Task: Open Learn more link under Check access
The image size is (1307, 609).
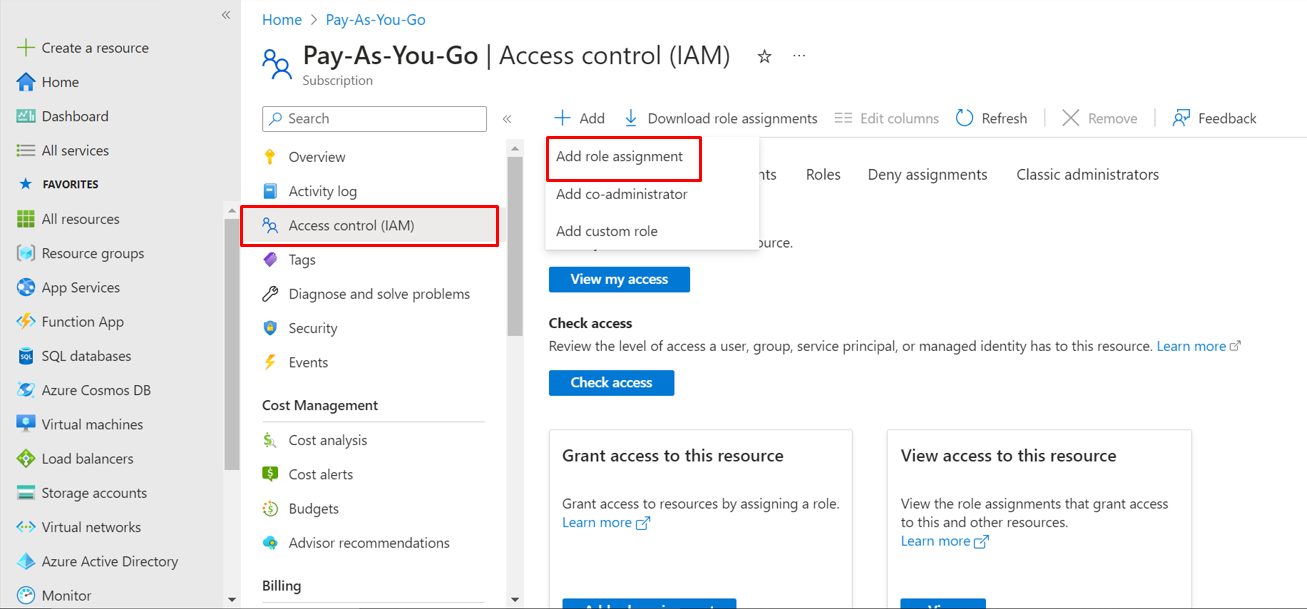Action: click(x=1198, y=346)
